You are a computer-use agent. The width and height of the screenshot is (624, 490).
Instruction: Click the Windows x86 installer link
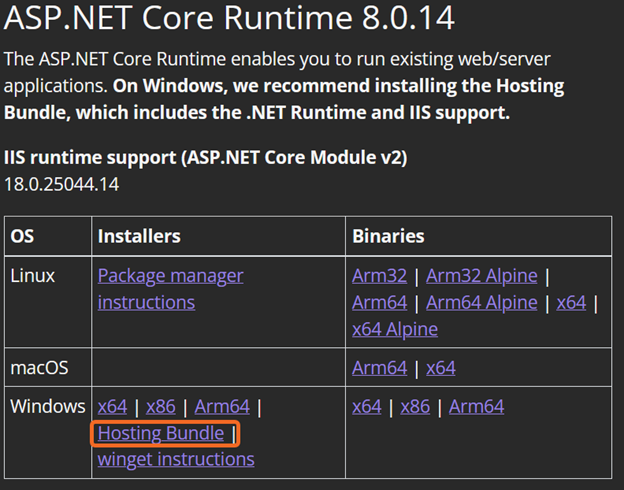[x=161, y=407]
